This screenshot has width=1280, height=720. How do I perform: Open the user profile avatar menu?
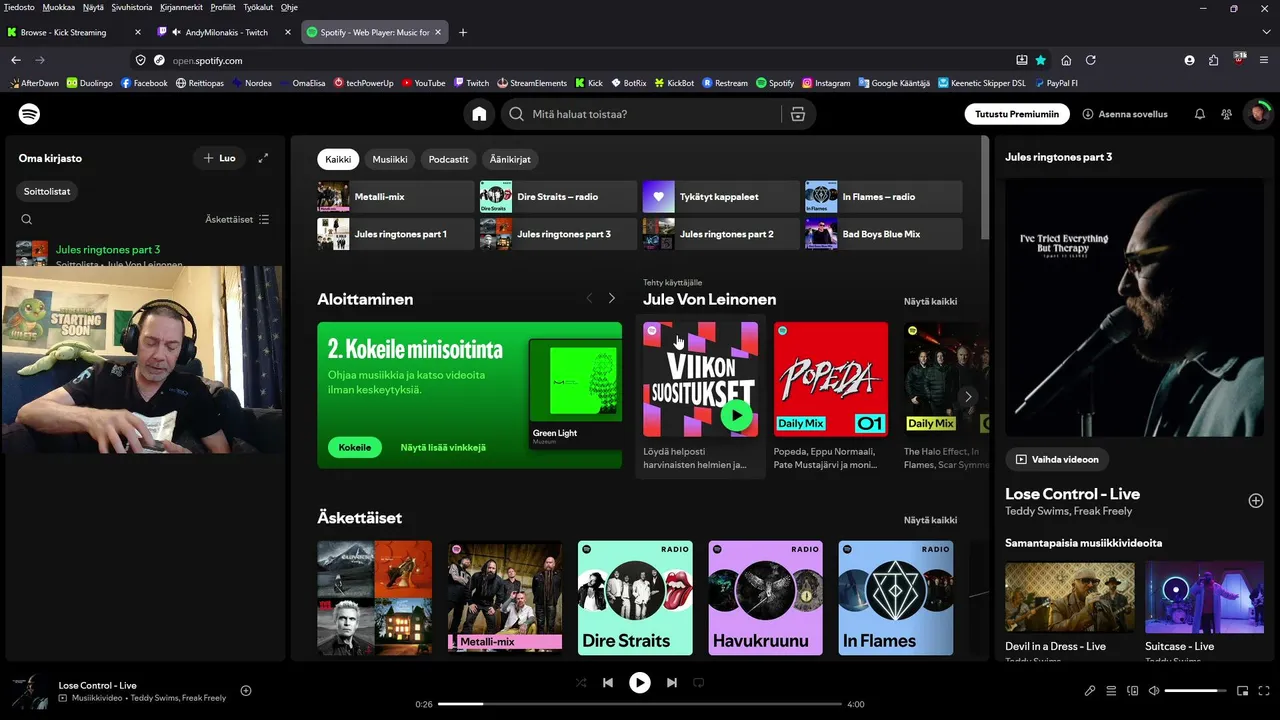pyautogui.click(x=1257, y=114)
